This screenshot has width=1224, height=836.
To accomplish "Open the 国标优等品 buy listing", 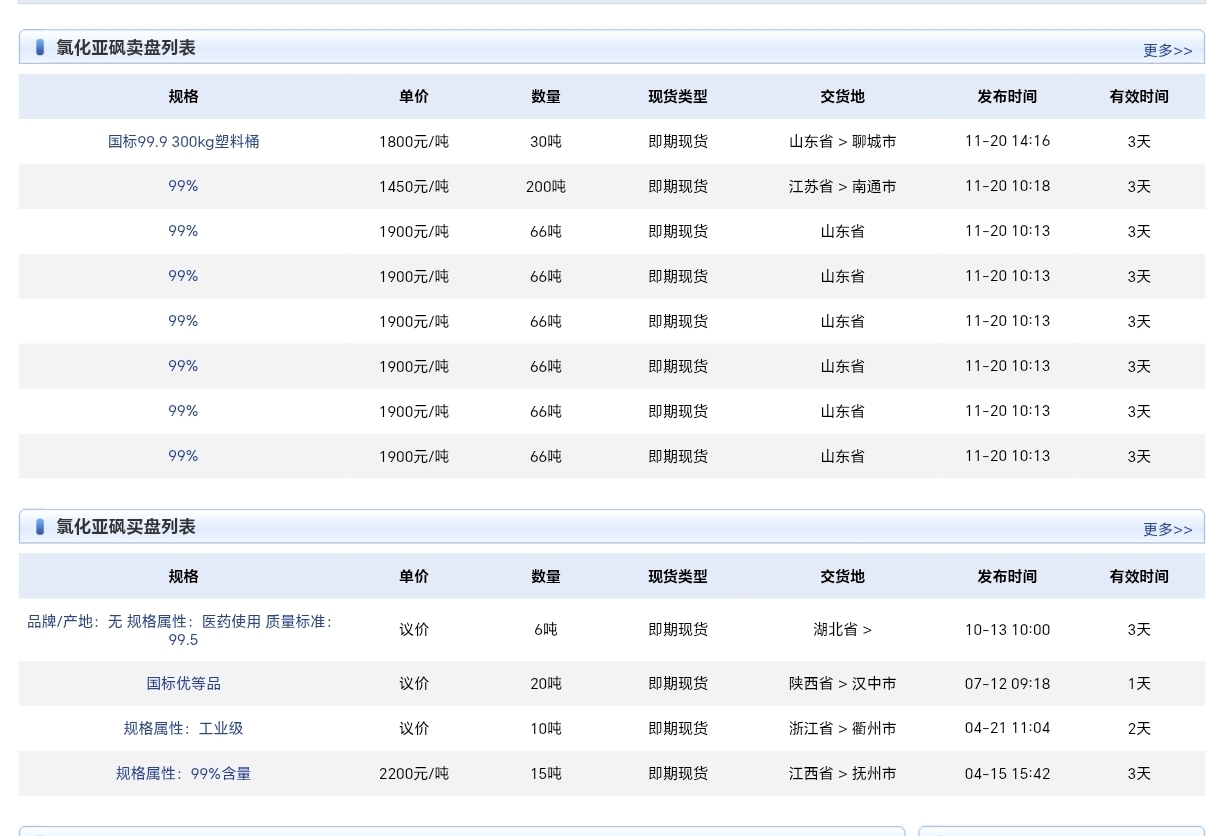I will tap(183, 683).
